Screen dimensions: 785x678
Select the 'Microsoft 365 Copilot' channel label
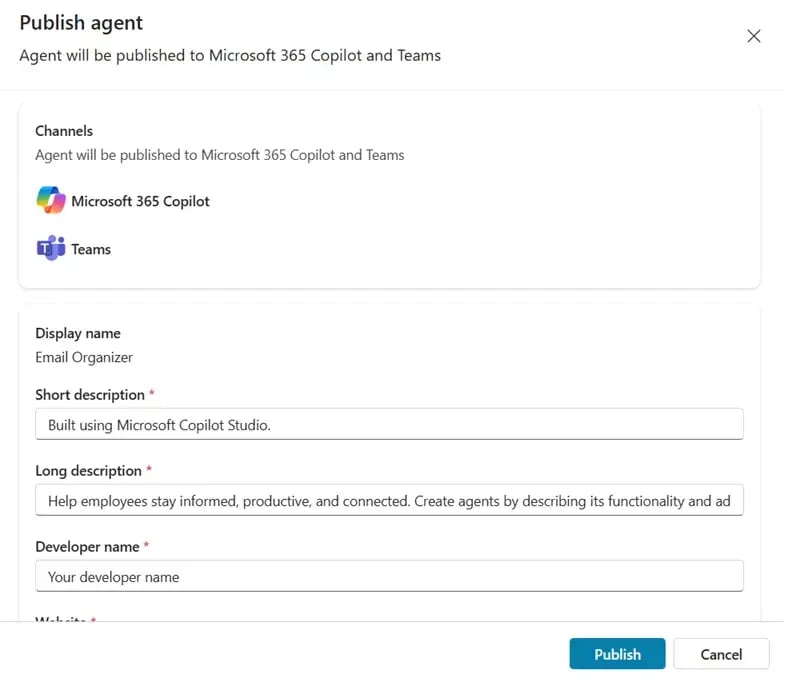tap(141, 201)
